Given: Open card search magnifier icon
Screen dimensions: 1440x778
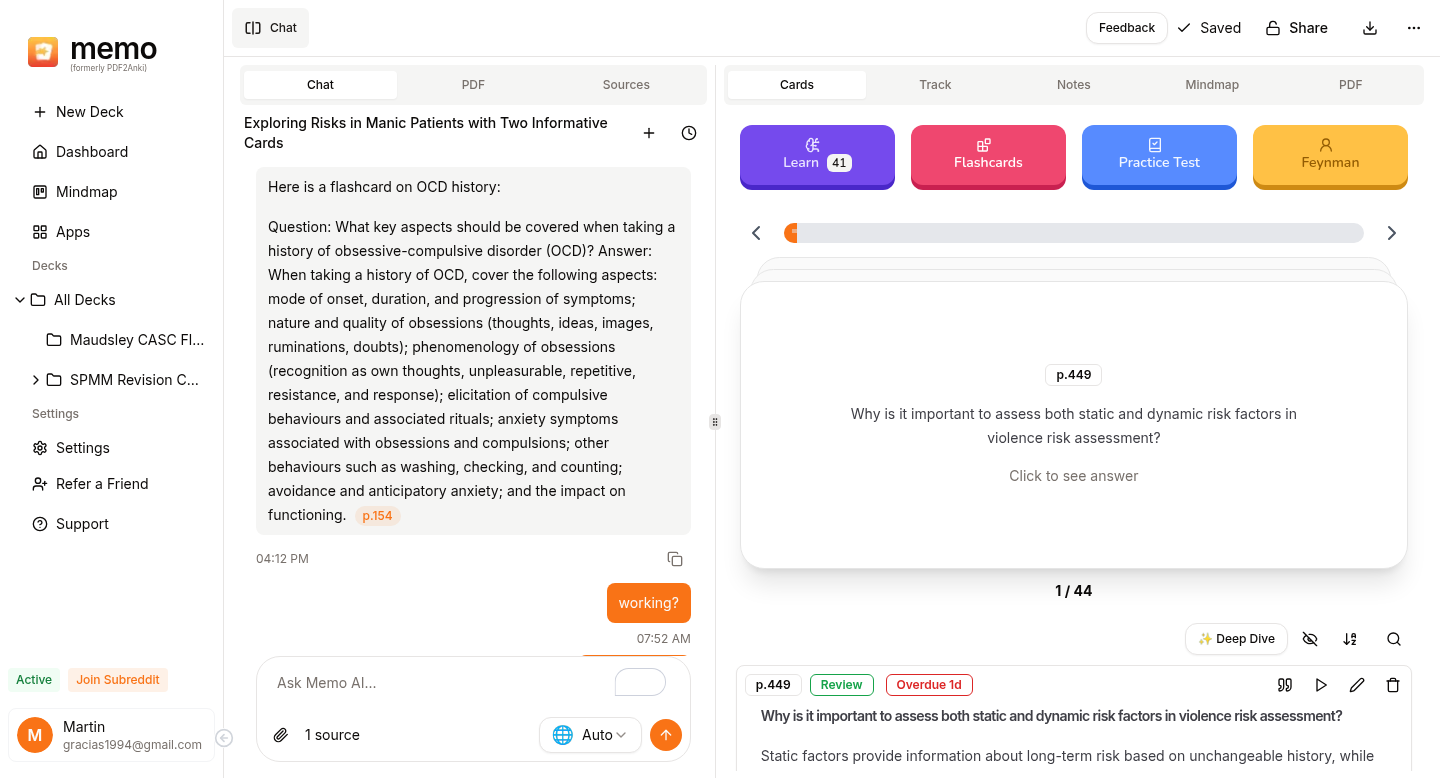Looking at the screenshot, I should 1394,639.
